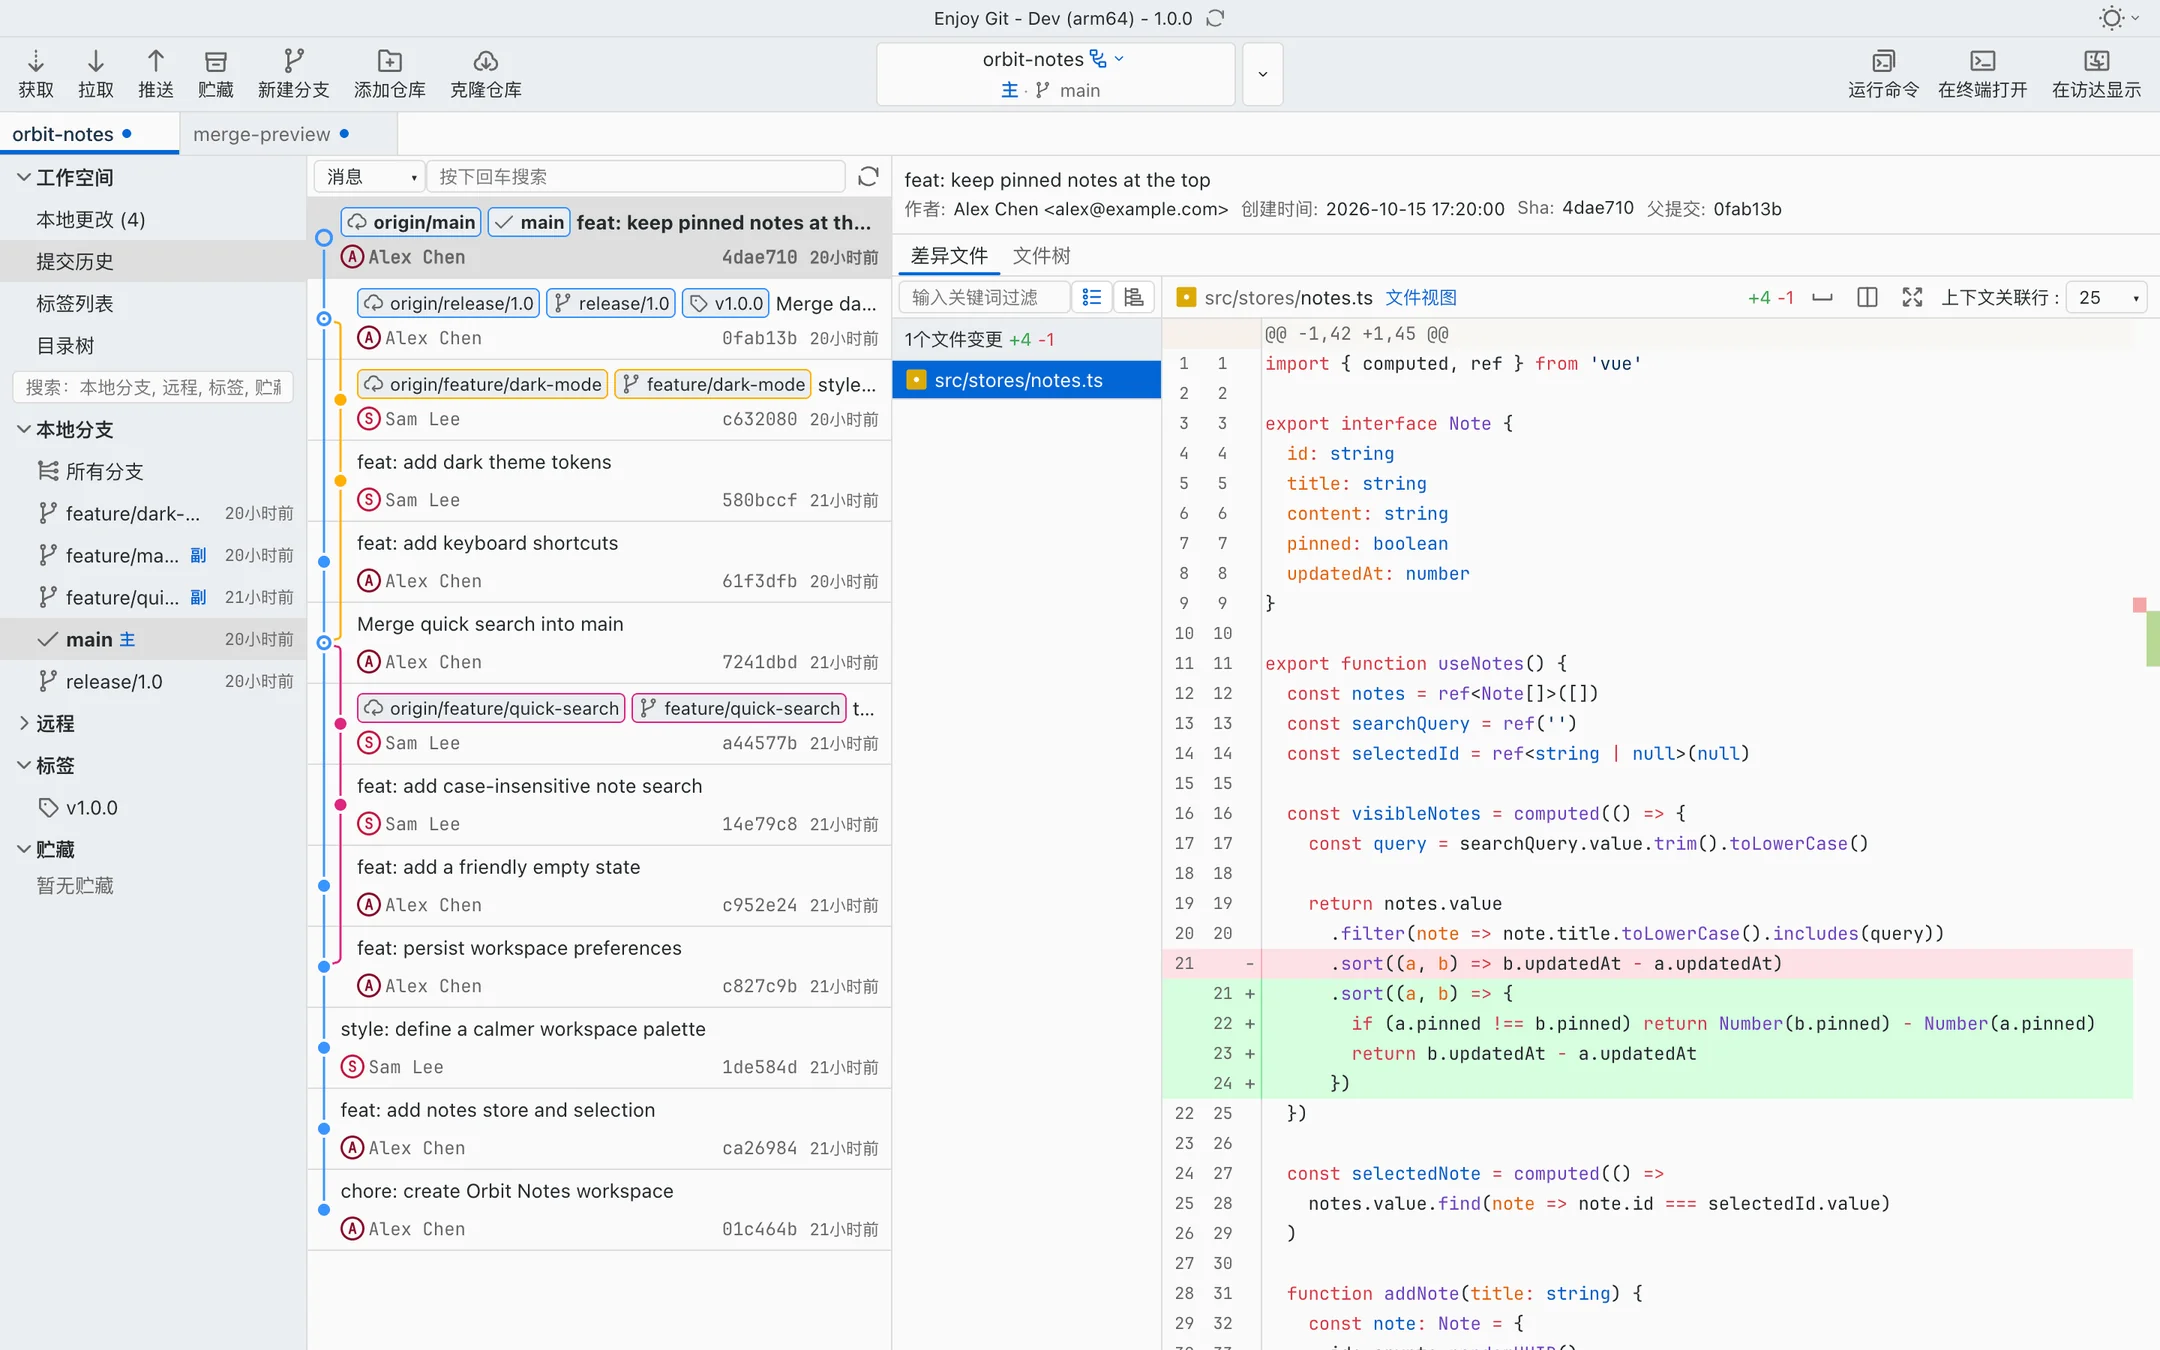Switch file list to tree view
The image size is (2160, 1350).
pos(1133,297)
